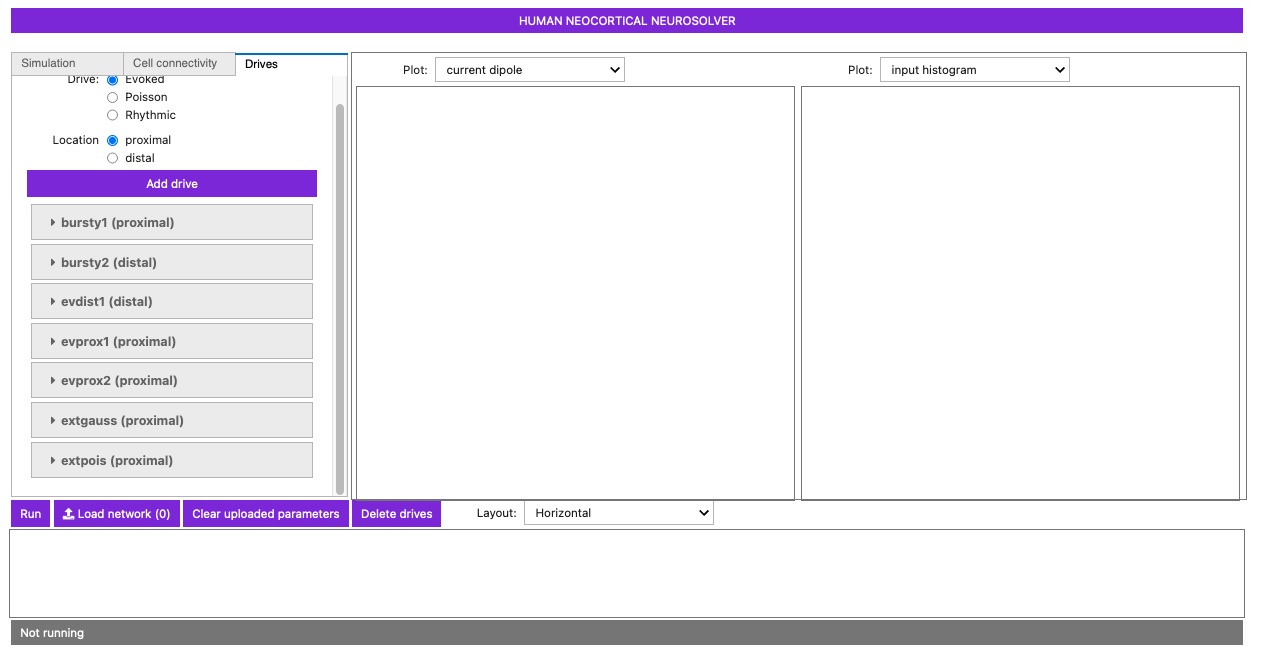The image size is (1261, 661).
Task: Expand the evdist1 (distal) accordion
Action: tap(172, 301)
